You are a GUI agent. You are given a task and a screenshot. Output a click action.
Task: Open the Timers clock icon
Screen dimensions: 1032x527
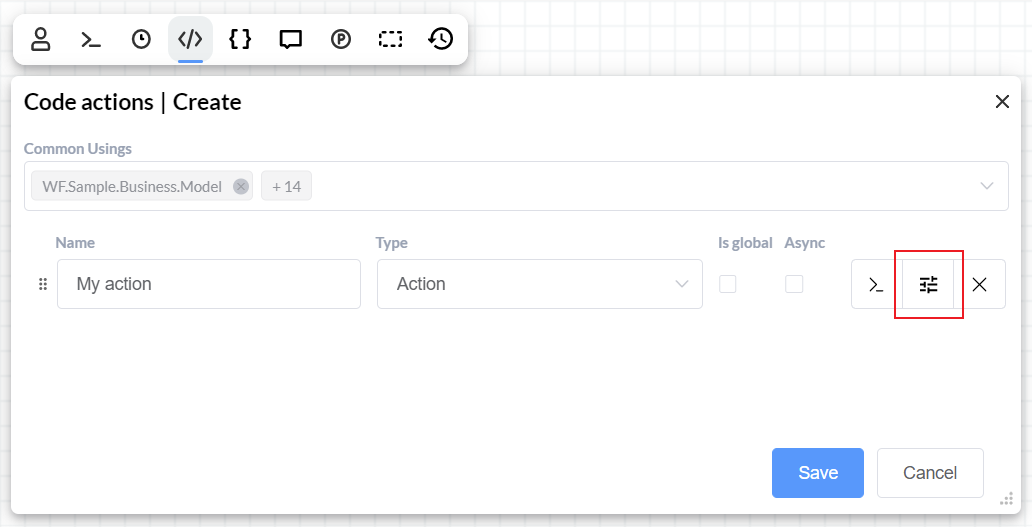[141, 39]
